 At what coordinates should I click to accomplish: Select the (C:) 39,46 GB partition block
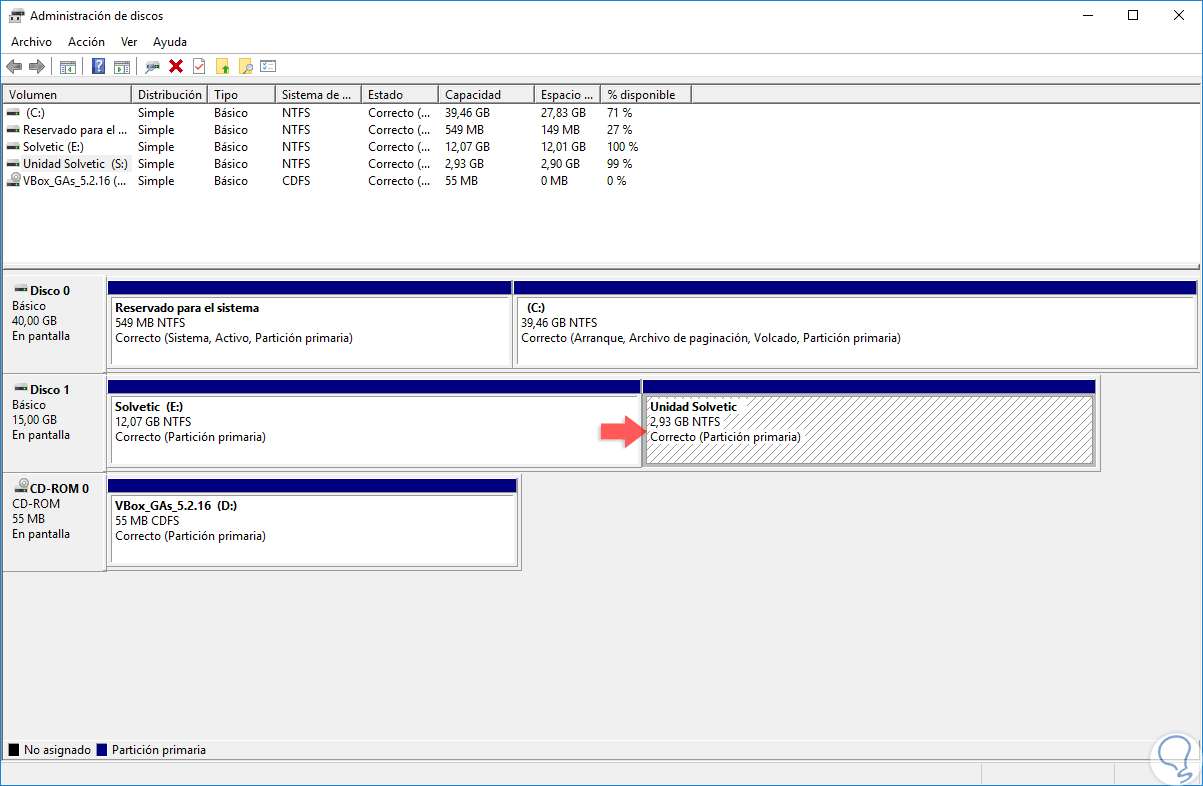pos(855,324)
